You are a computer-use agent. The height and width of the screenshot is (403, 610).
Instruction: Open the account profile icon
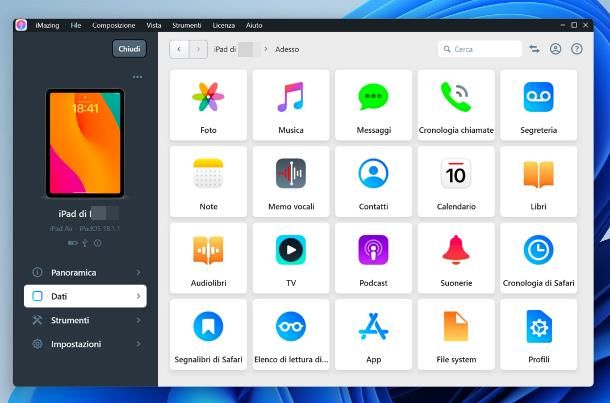[555, 49]
